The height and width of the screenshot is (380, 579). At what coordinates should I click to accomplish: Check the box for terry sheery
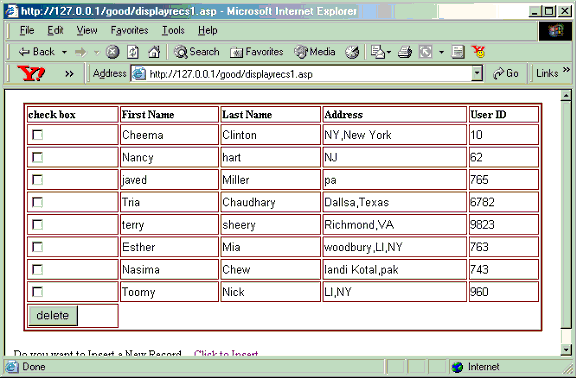(x=37, y=225)
